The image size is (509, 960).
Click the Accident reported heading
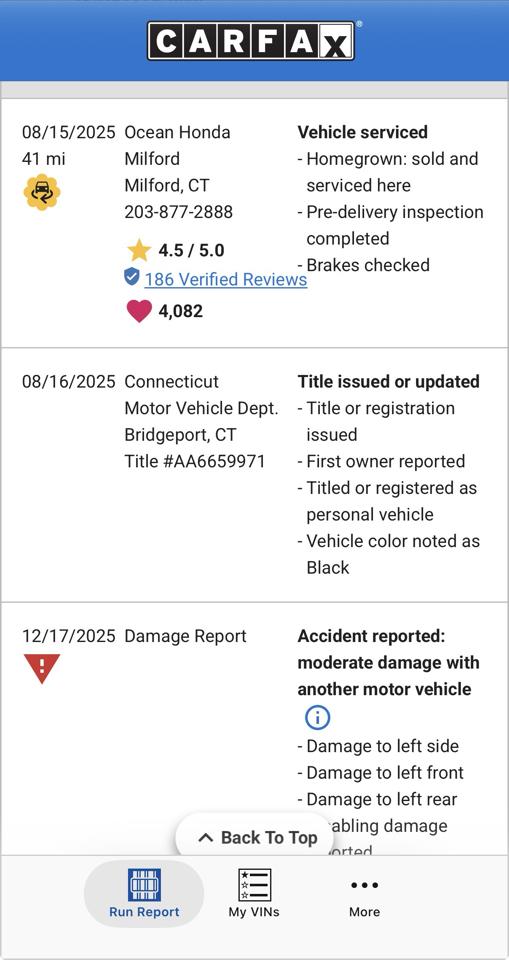(388, 662)
